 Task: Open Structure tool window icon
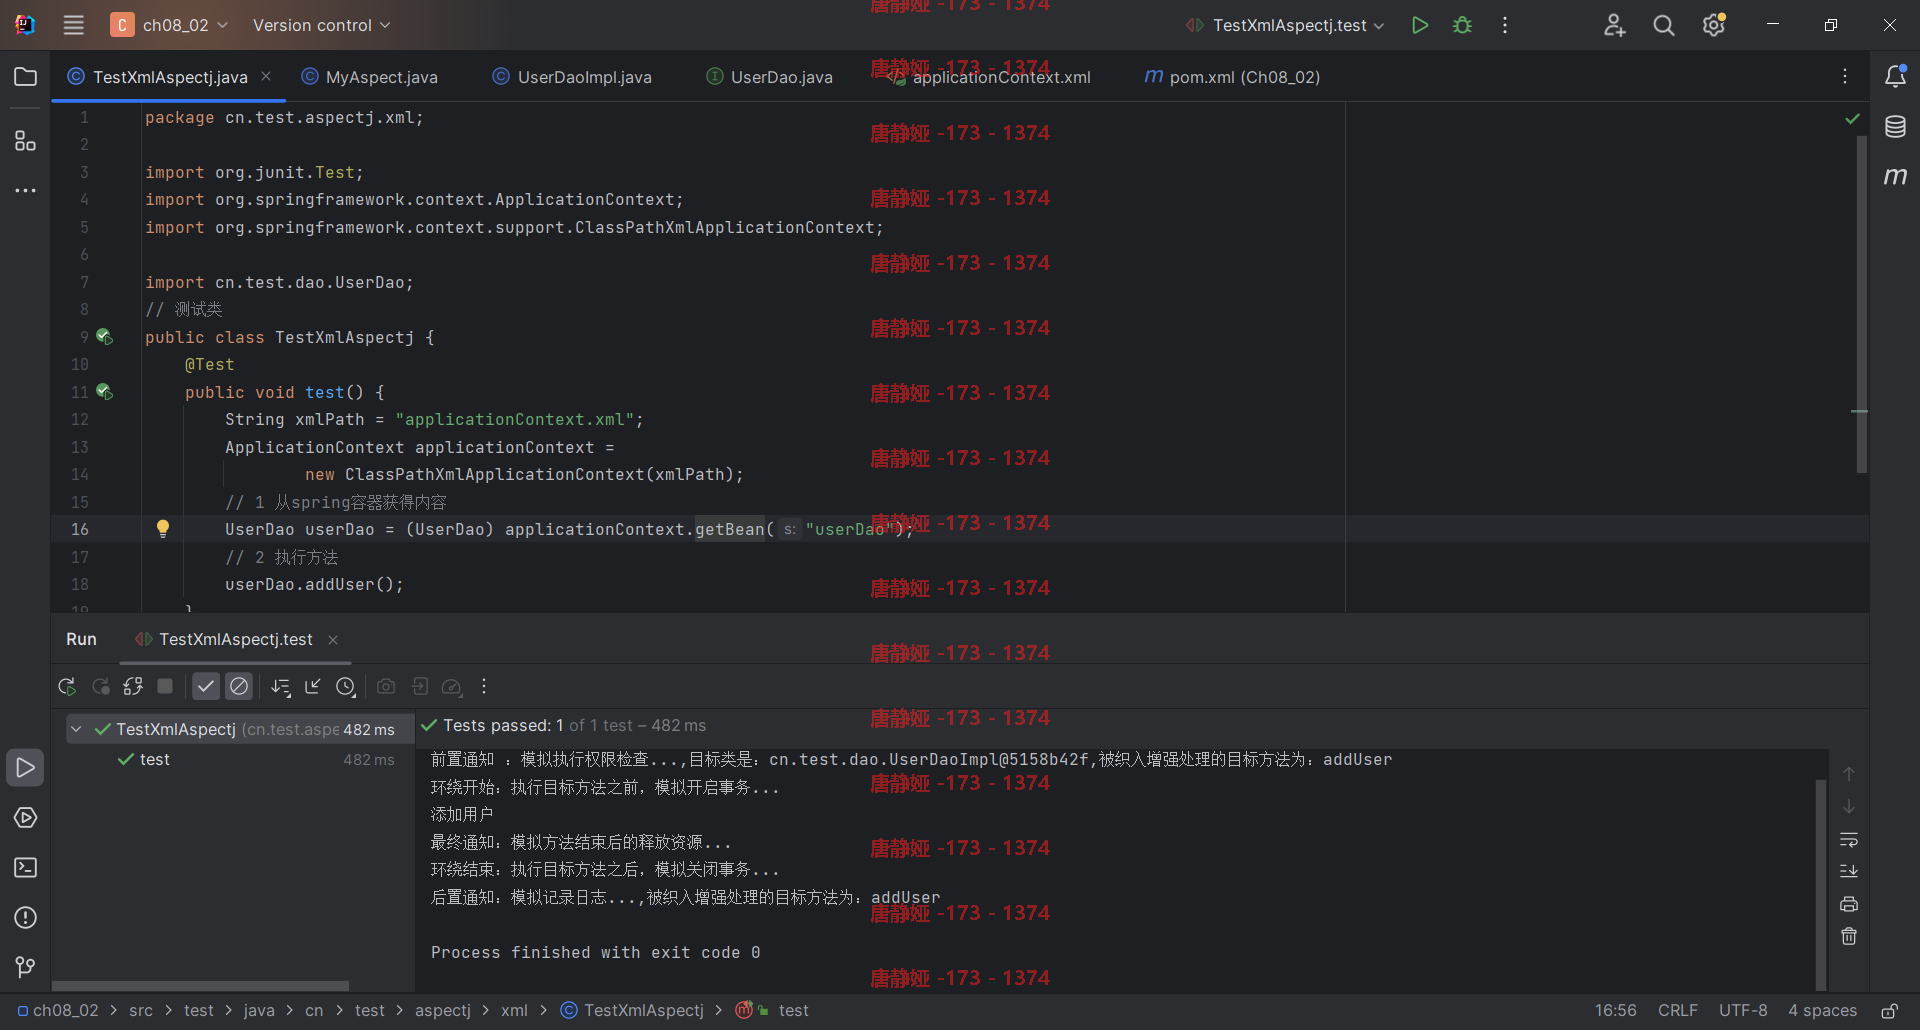[25, 141]
